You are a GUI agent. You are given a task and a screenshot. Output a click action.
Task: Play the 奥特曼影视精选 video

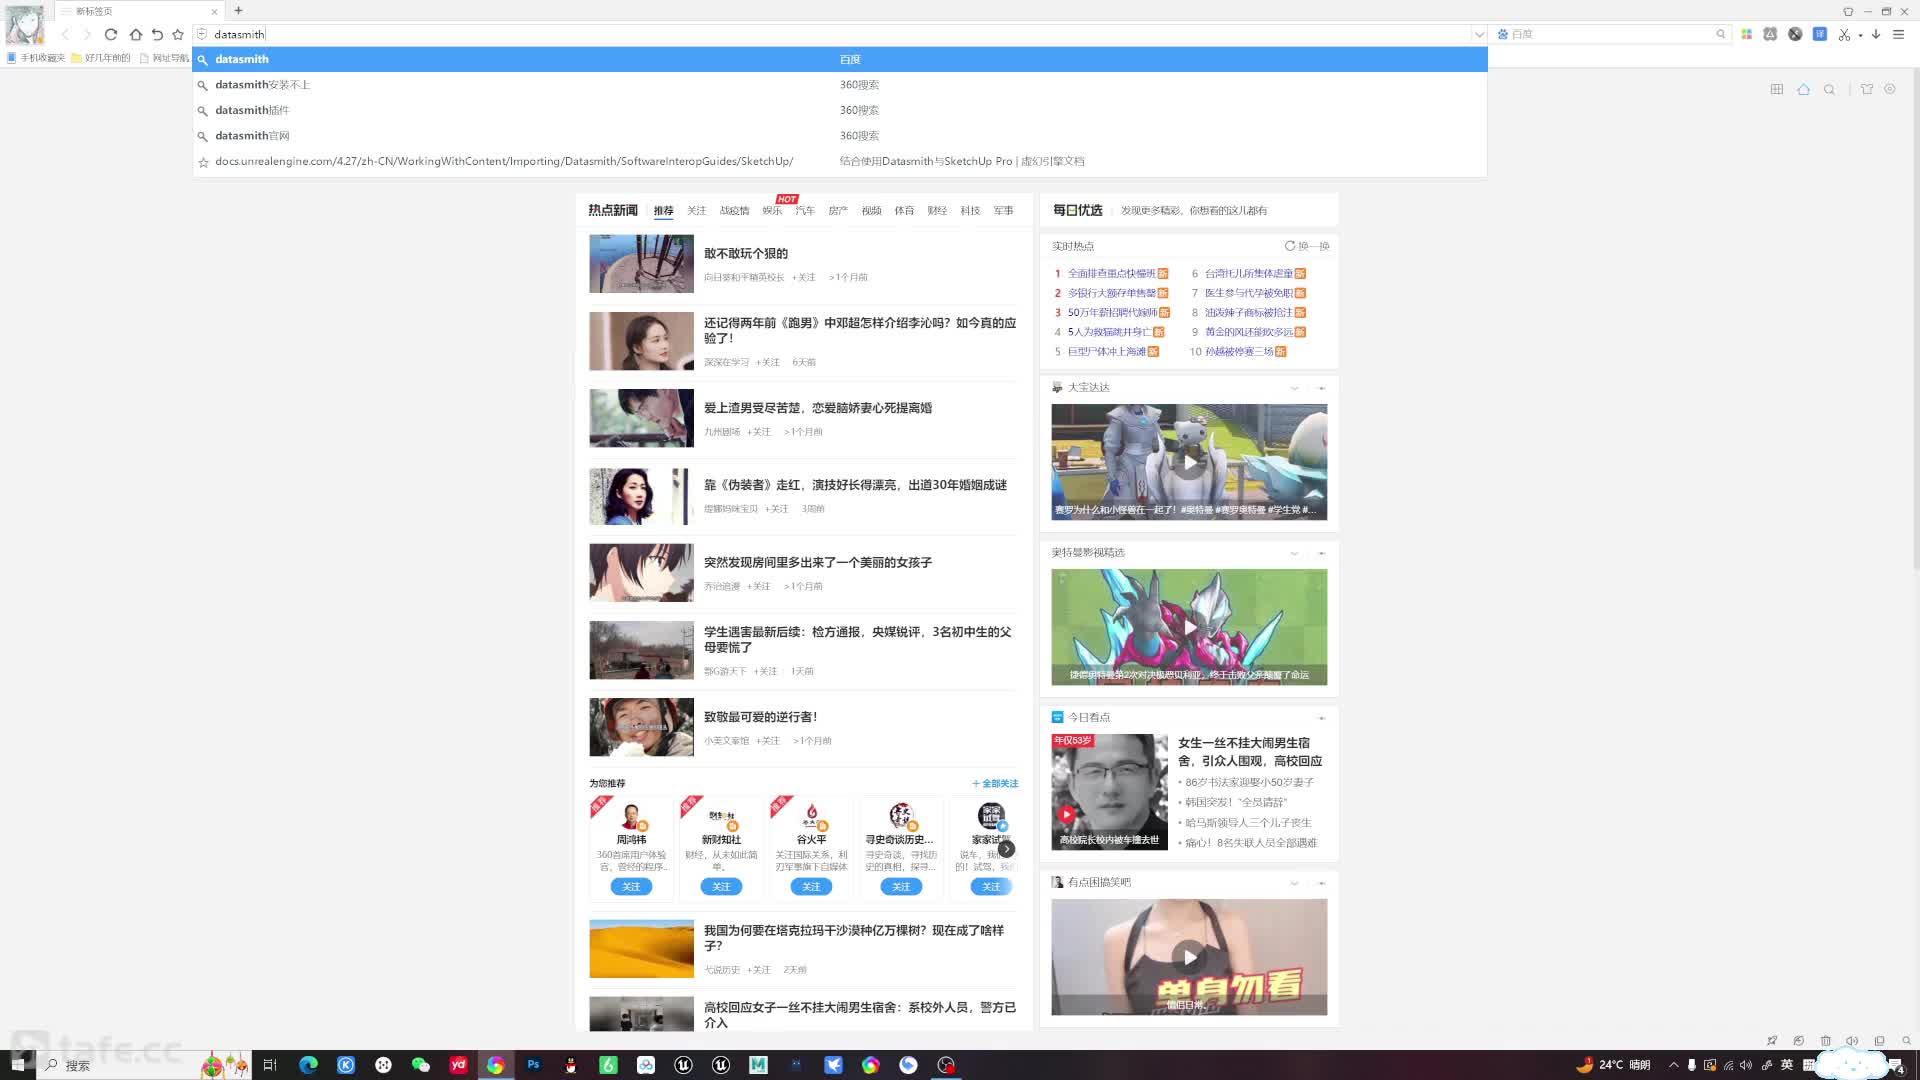tap(1189, 627)
